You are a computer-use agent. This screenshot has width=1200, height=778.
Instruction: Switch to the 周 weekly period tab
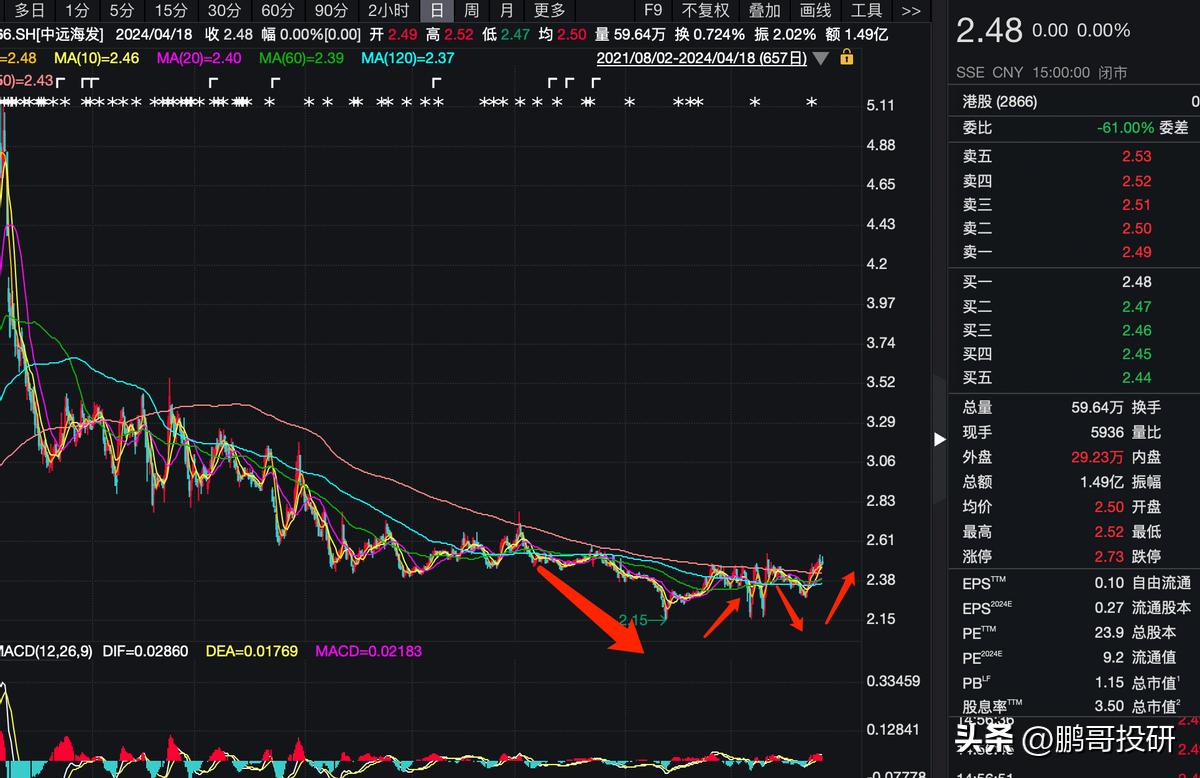(x=471, y=11)
